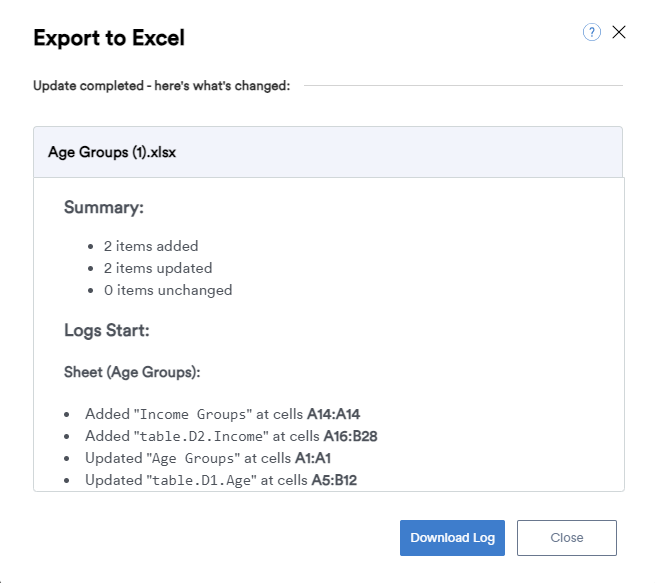Click the Export to Excel title
The width and height of the screenshot is (655, 583).
[109, 38]
